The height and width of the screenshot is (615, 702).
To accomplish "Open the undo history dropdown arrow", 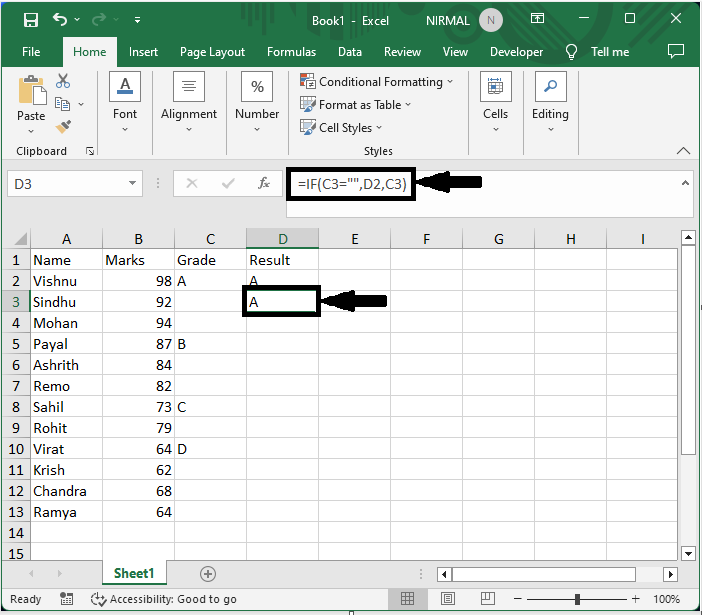I will point(77,20).
